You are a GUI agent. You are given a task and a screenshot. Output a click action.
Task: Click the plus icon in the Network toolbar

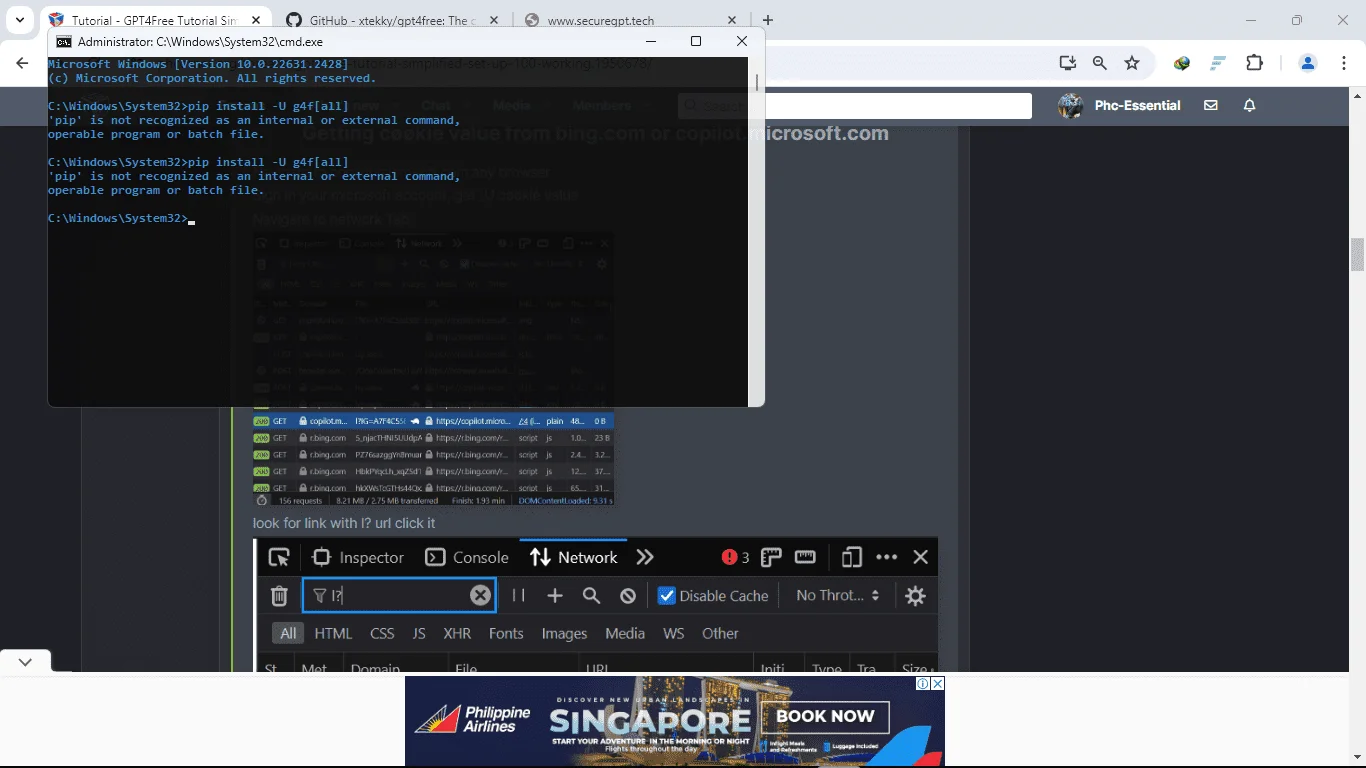555,595
